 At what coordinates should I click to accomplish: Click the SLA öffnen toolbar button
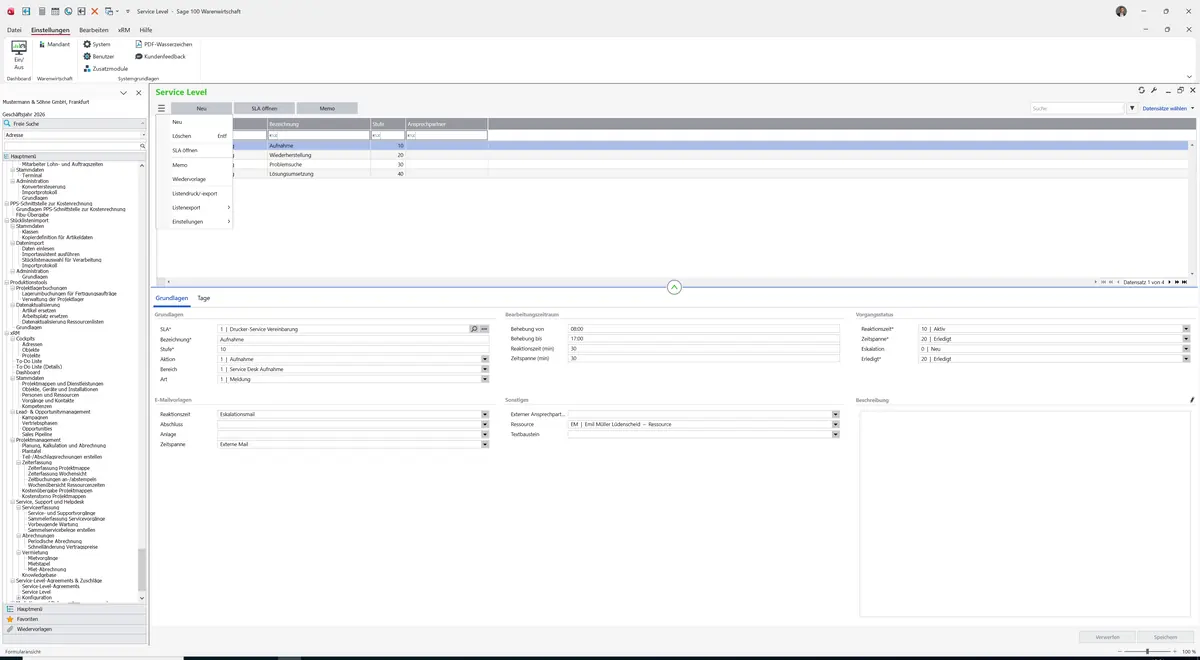264,108
